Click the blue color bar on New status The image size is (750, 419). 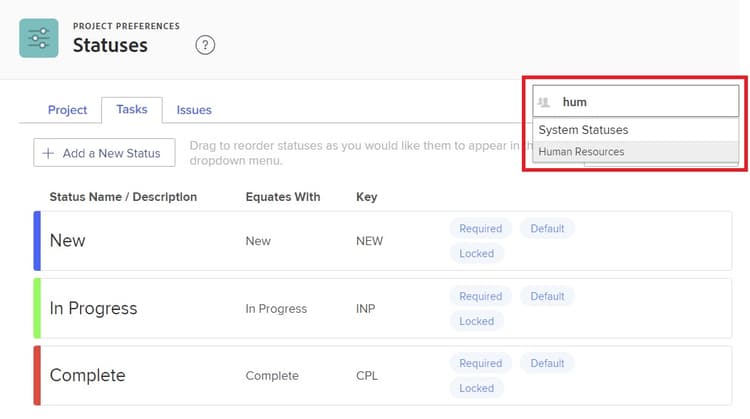coord(37,240)
